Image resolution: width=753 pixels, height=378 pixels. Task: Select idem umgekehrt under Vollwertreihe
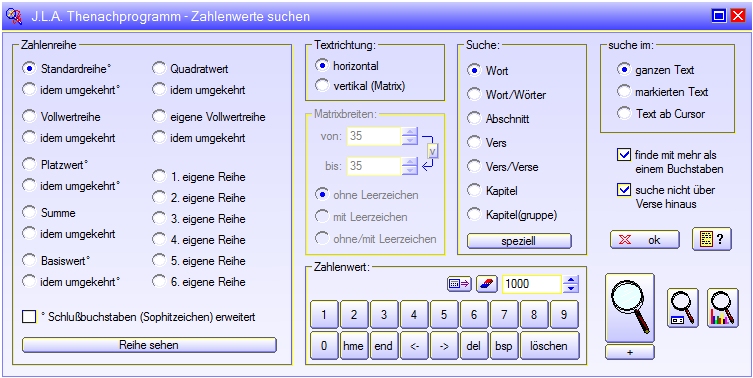(30, 137)
